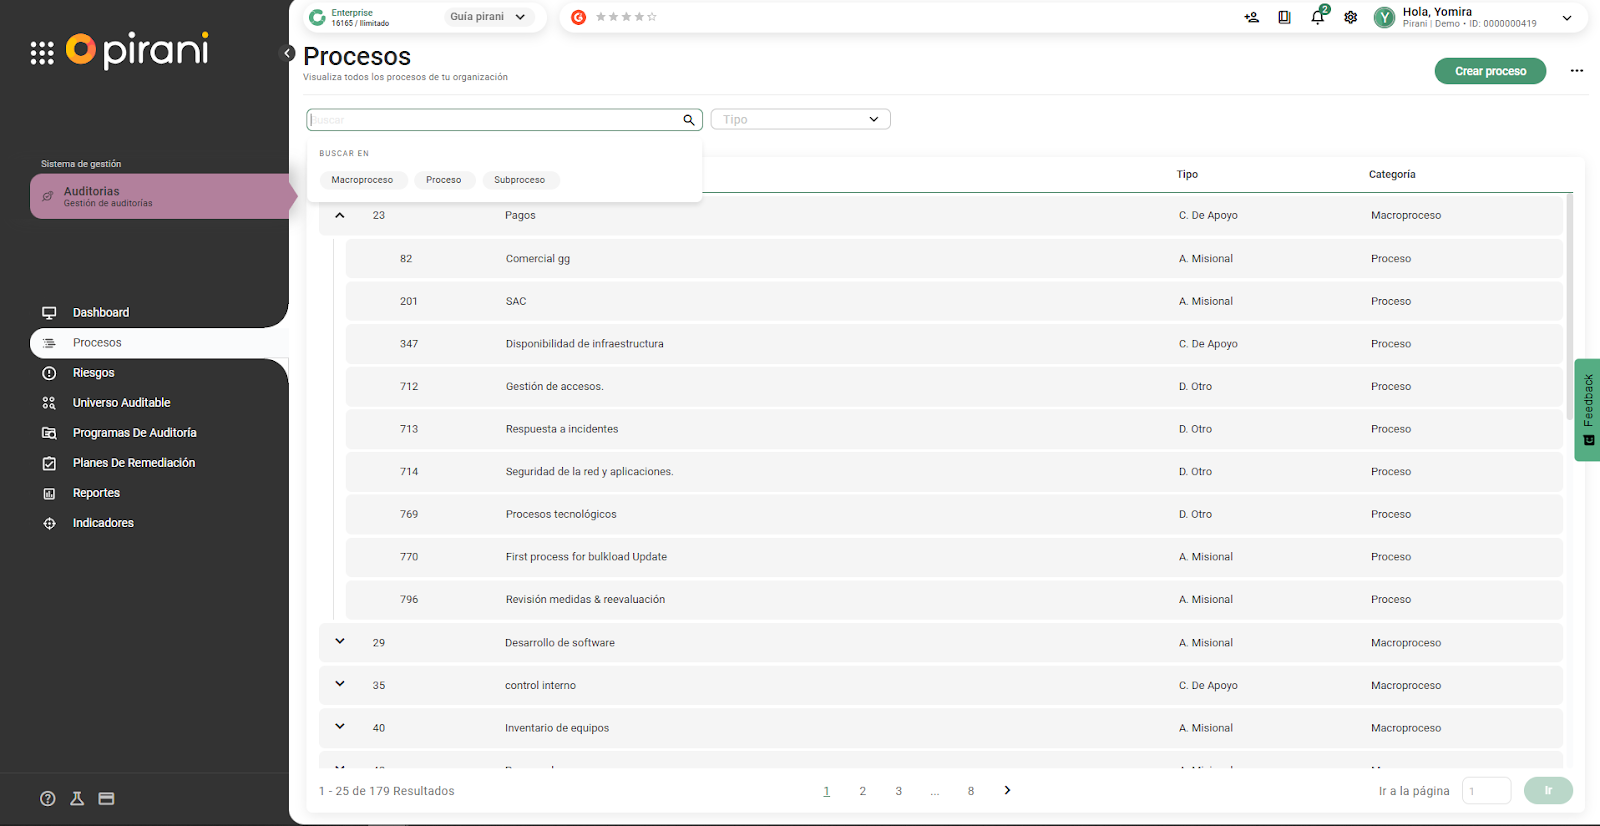
Task: Open the documentation book icon
Action: coord(1284,17)
